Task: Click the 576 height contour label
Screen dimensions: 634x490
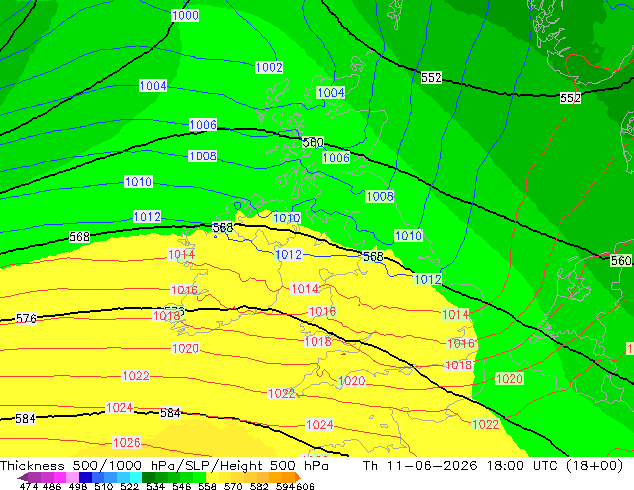Action: coord(26,319)
